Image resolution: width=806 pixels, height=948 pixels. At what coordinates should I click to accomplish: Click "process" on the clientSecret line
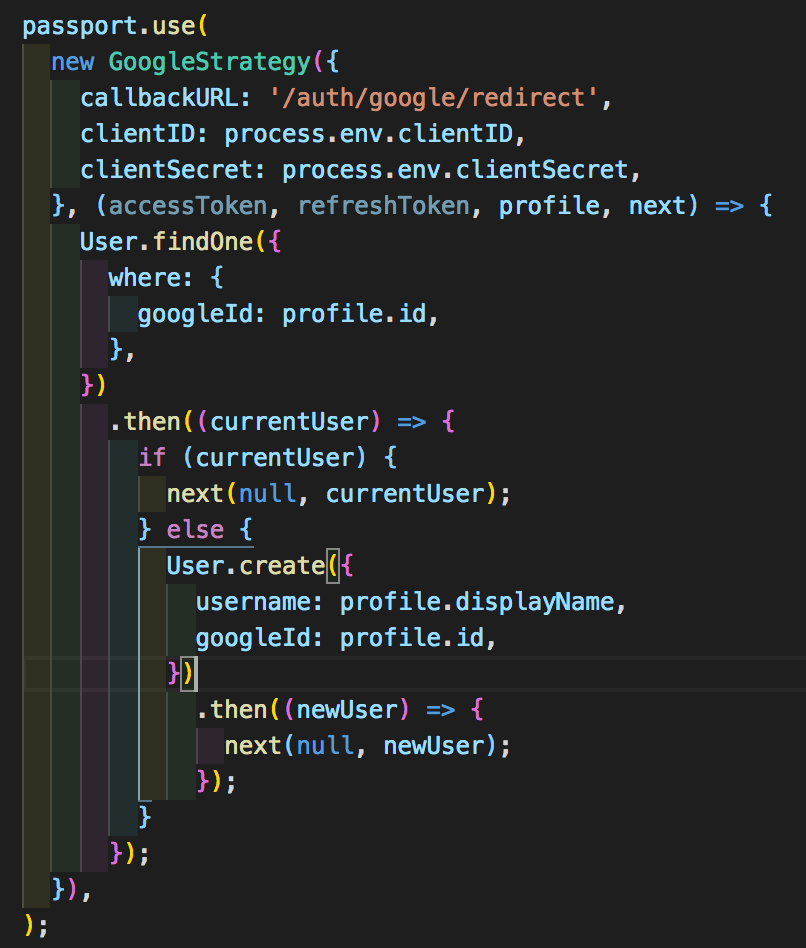(x=333, y=171)
